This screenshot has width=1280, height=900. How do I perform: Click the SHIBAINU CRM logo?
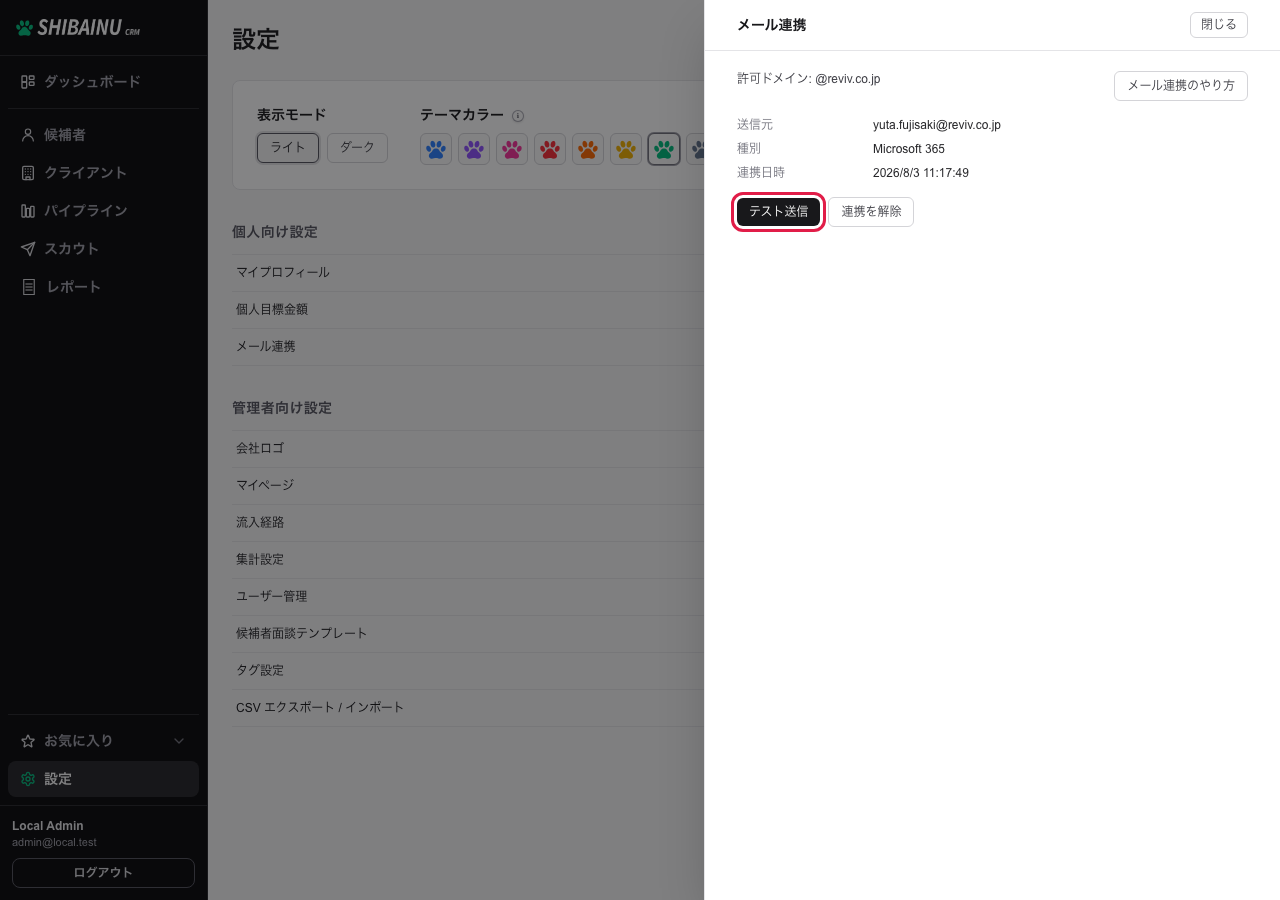pyautogui.click(x=78, y=28)
